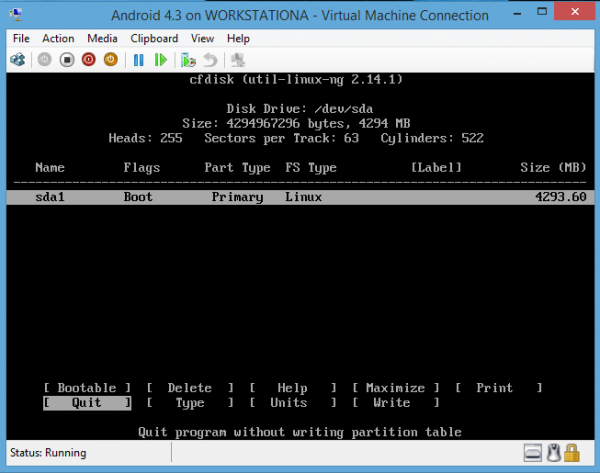Click the padlock status bar icon
This screenshot has height=473, width=600.
[x=572, y=453]
